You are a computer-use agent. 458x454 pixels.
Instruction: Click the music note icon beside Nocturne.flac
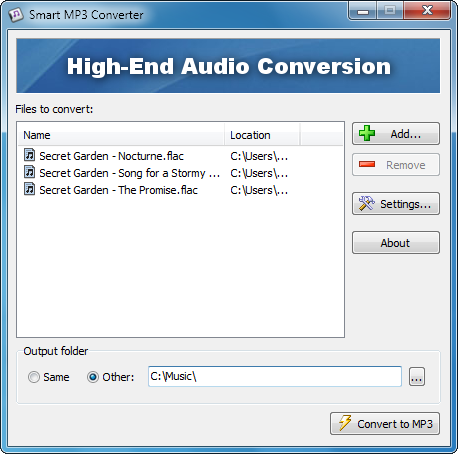(29, 155)
